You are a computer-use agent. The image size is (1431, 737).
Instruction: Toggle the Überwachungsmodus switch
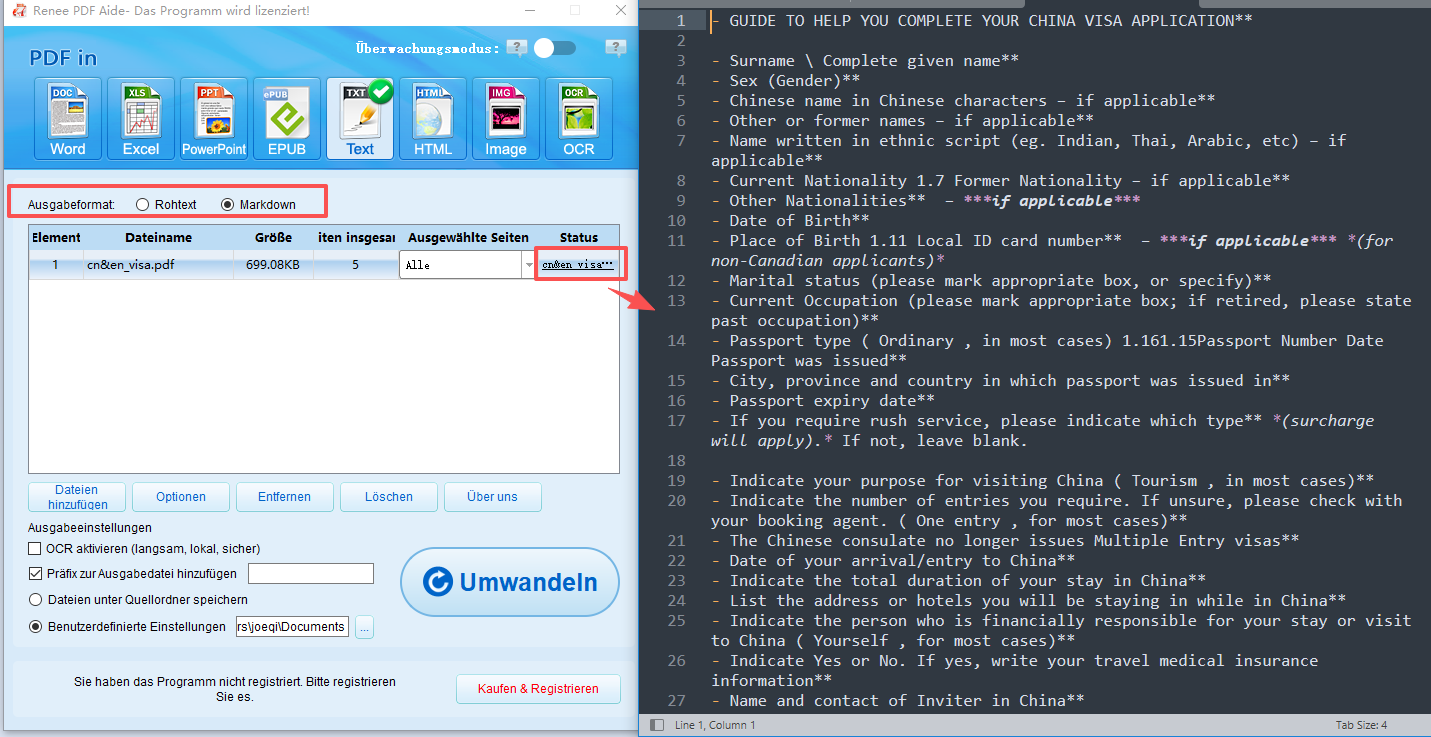555,47
